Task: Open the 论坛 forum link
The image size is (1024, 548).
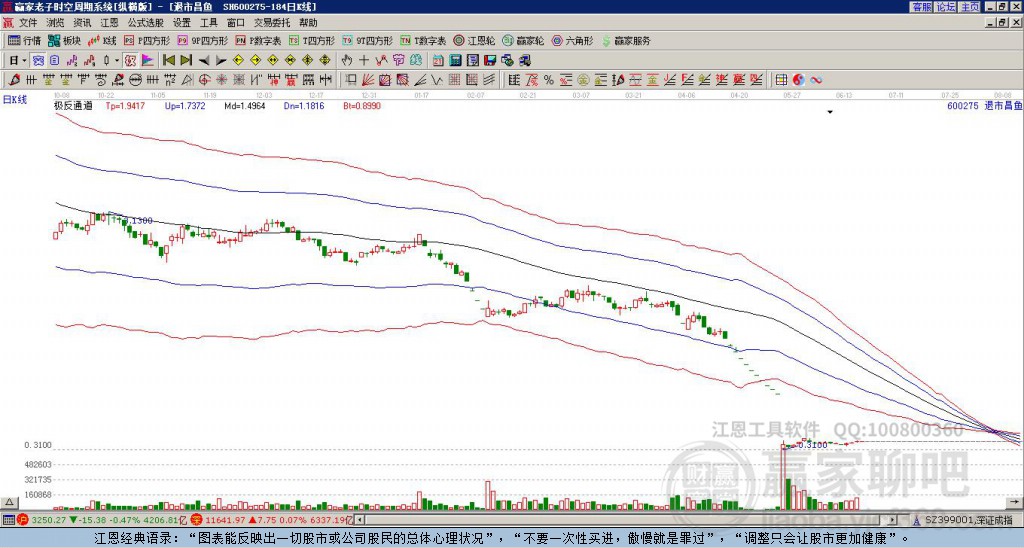Action: click(946, 7)
